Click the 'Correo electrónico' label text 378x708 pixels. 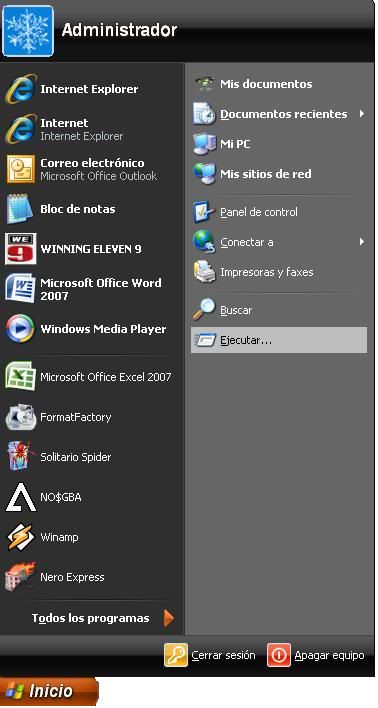(92, 163)
